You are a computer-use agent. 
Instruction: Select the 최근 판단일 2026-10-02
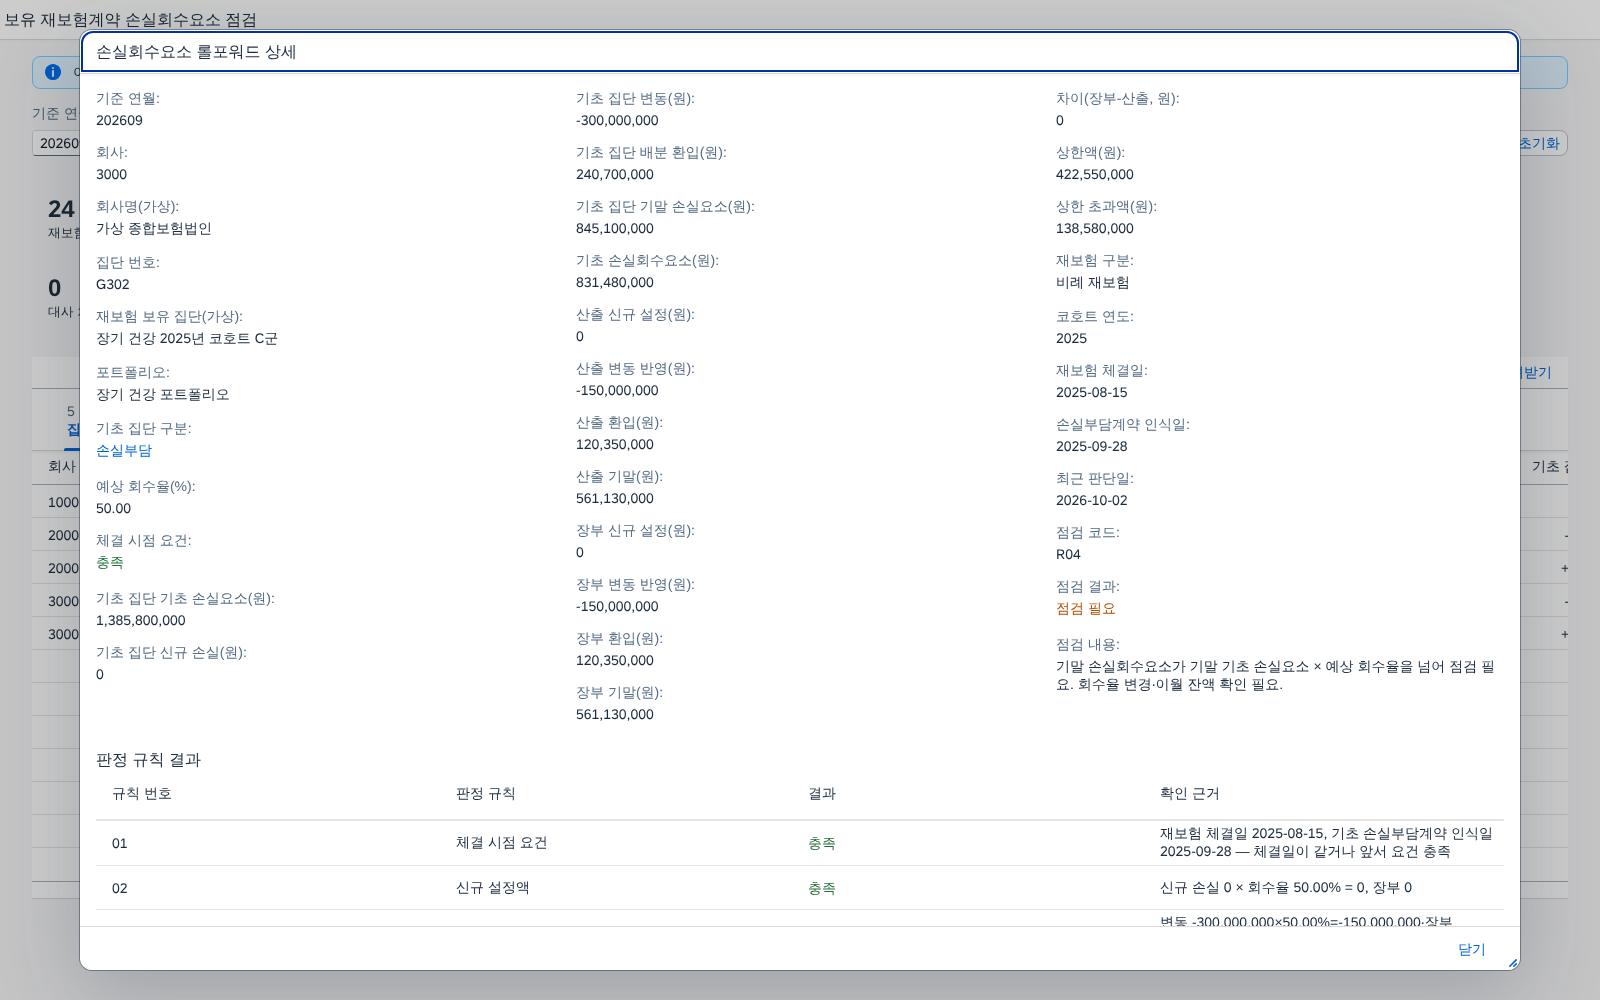point(1092,500)
